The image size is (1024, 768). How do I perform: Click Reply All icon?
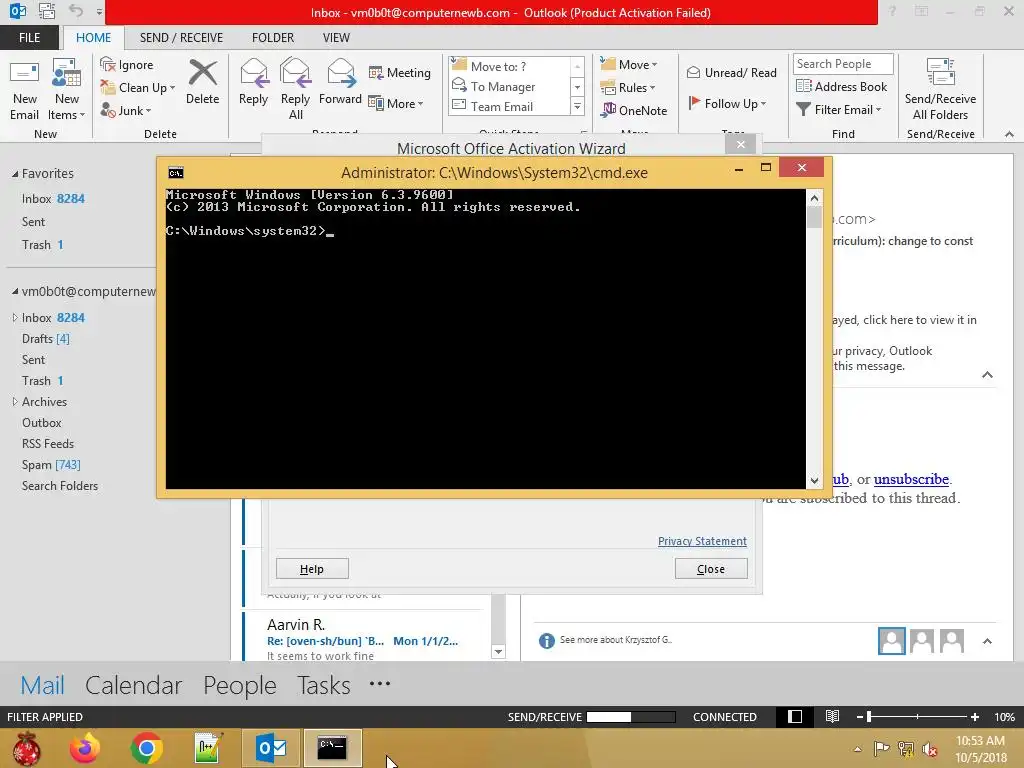point(295,90)
